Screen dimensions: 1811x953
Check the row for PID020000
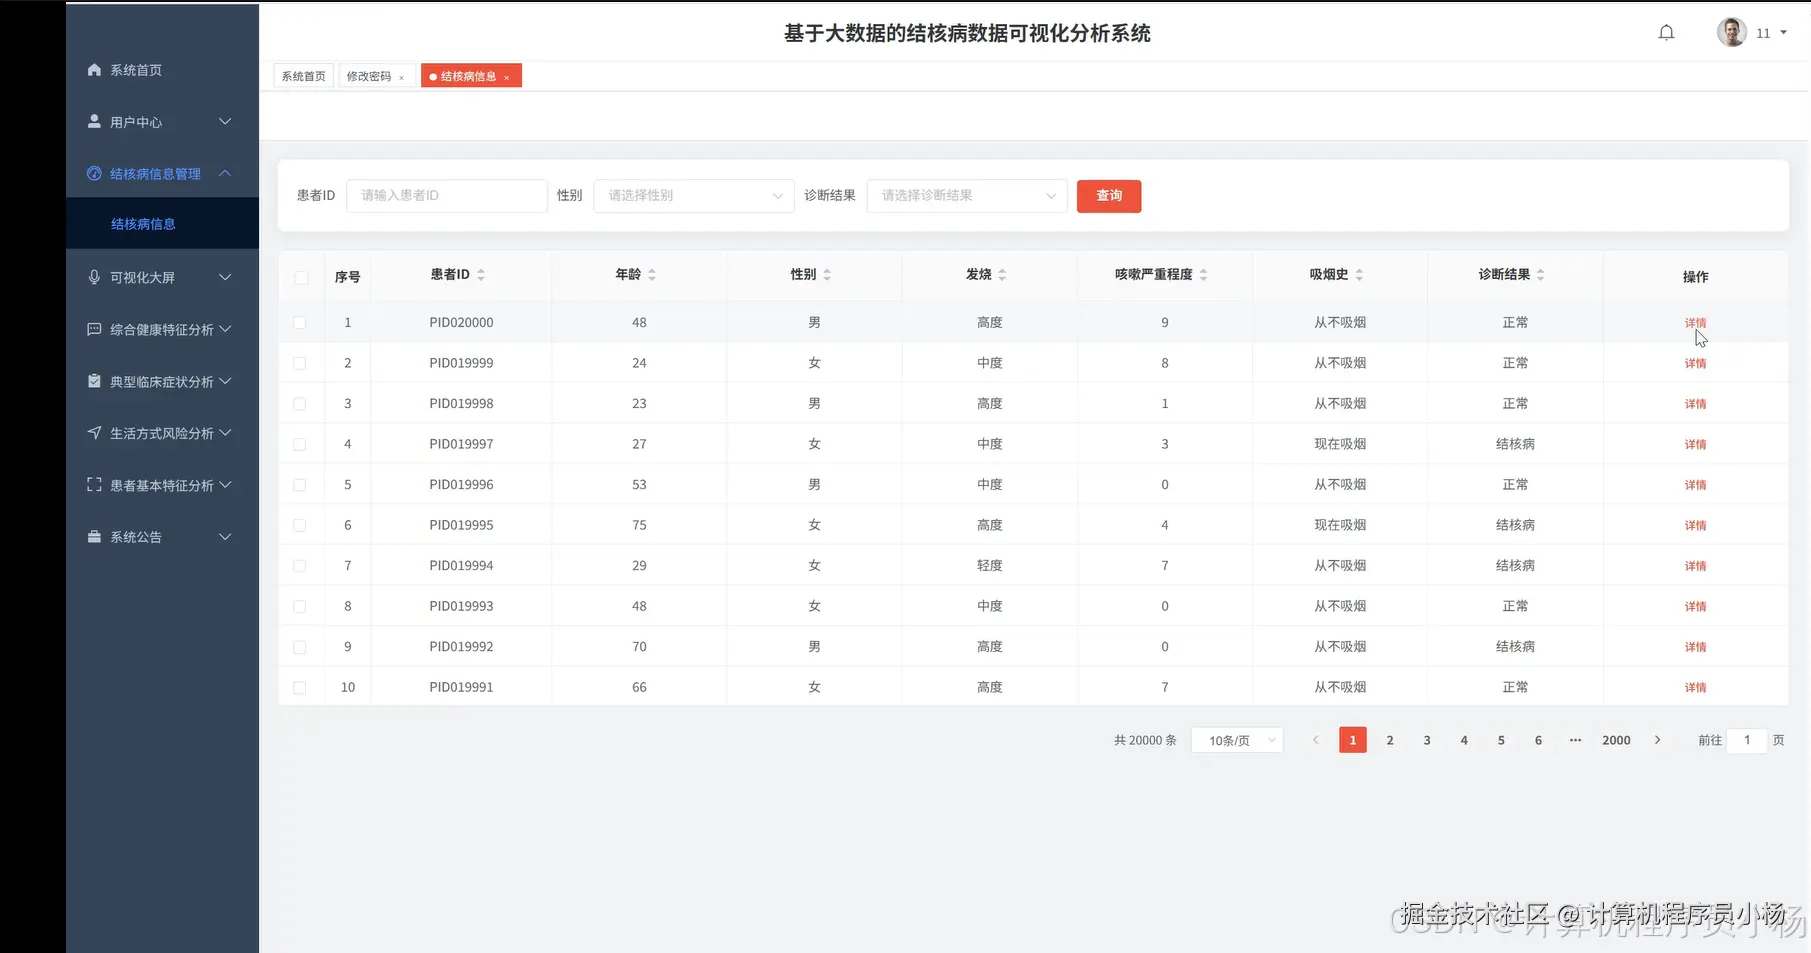coord(300,323)
